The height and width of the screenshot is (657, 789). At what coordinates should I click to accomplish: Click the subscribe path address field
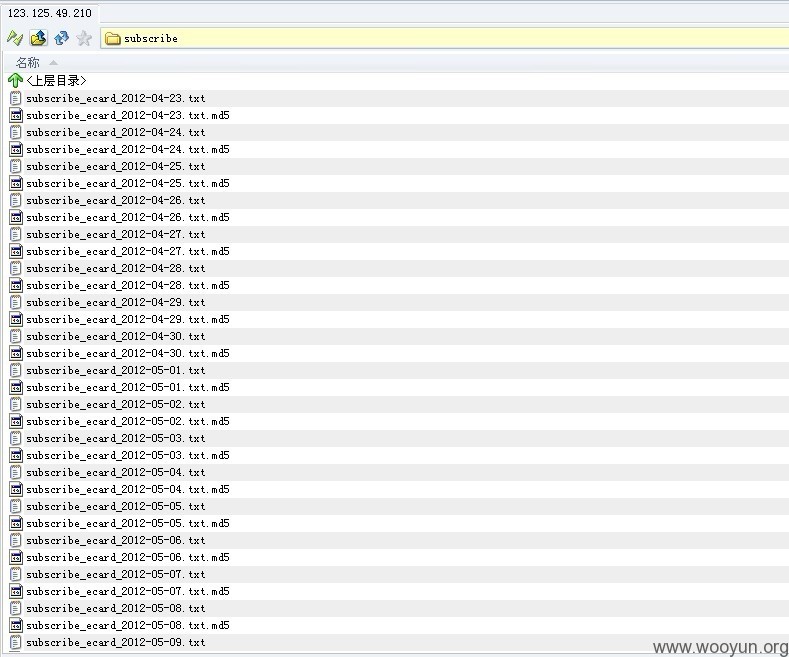click(444, 38)
